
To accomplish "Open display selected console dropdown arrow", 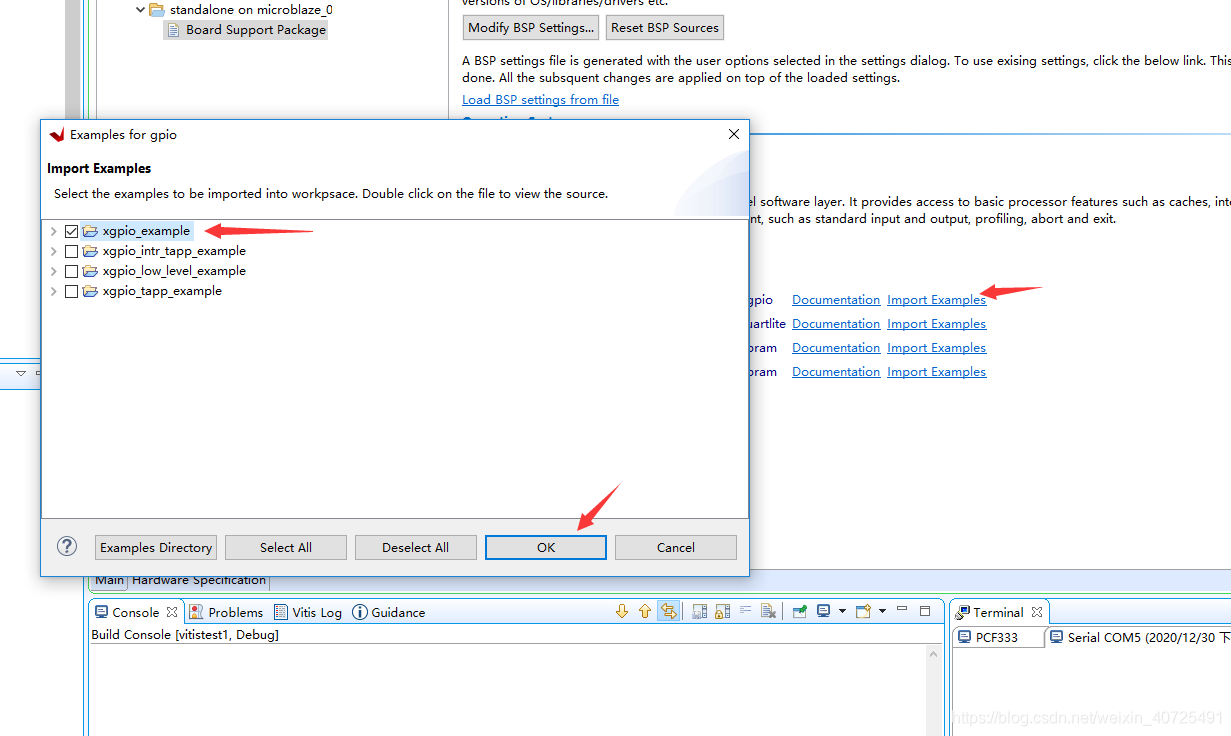I will pyautogui.click(x=842, y=611).
